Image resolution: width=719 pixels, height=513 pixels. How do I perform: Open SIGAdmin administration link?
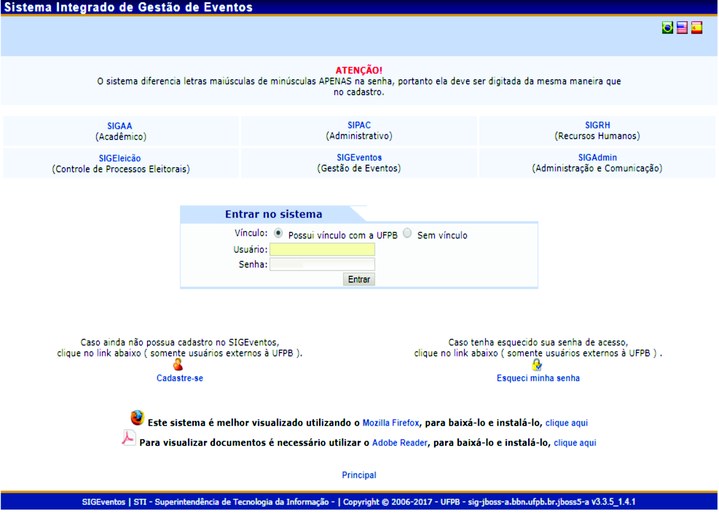597,158
